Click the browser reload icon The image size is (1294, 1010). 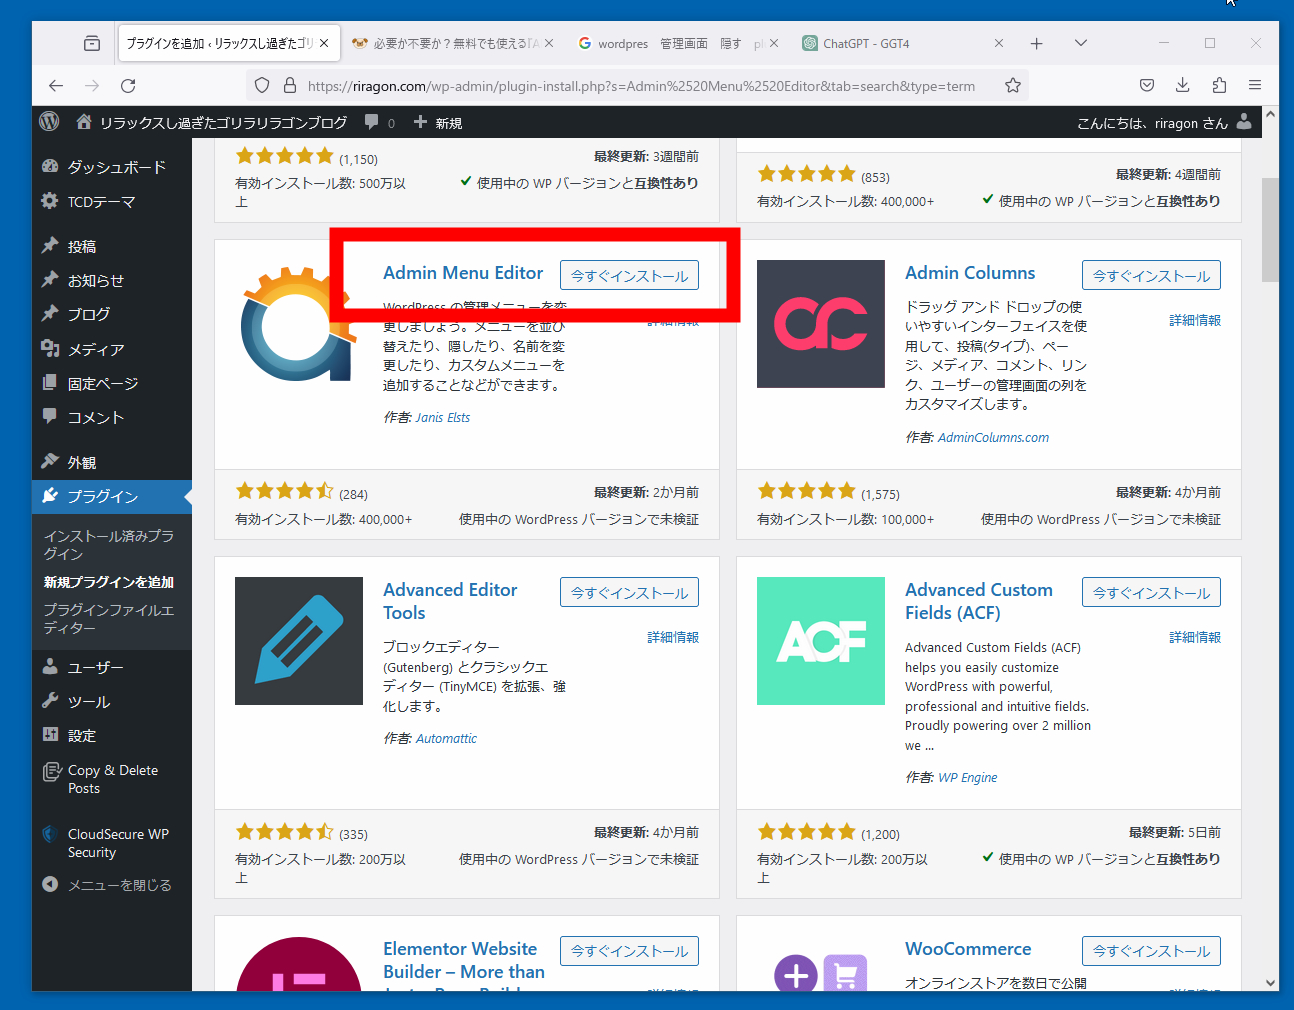(128, 86)
